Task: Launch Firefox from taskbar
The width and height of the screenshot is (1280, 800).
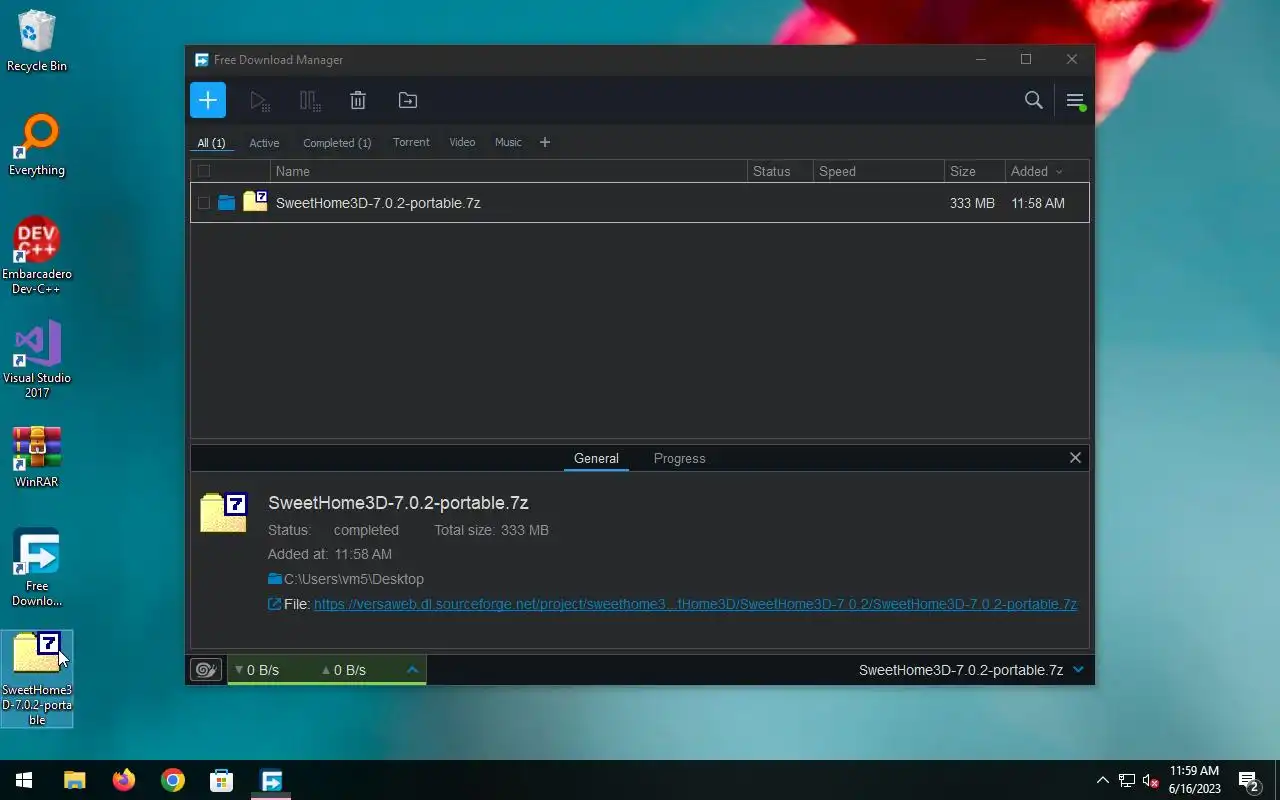Action: (124, 780)
